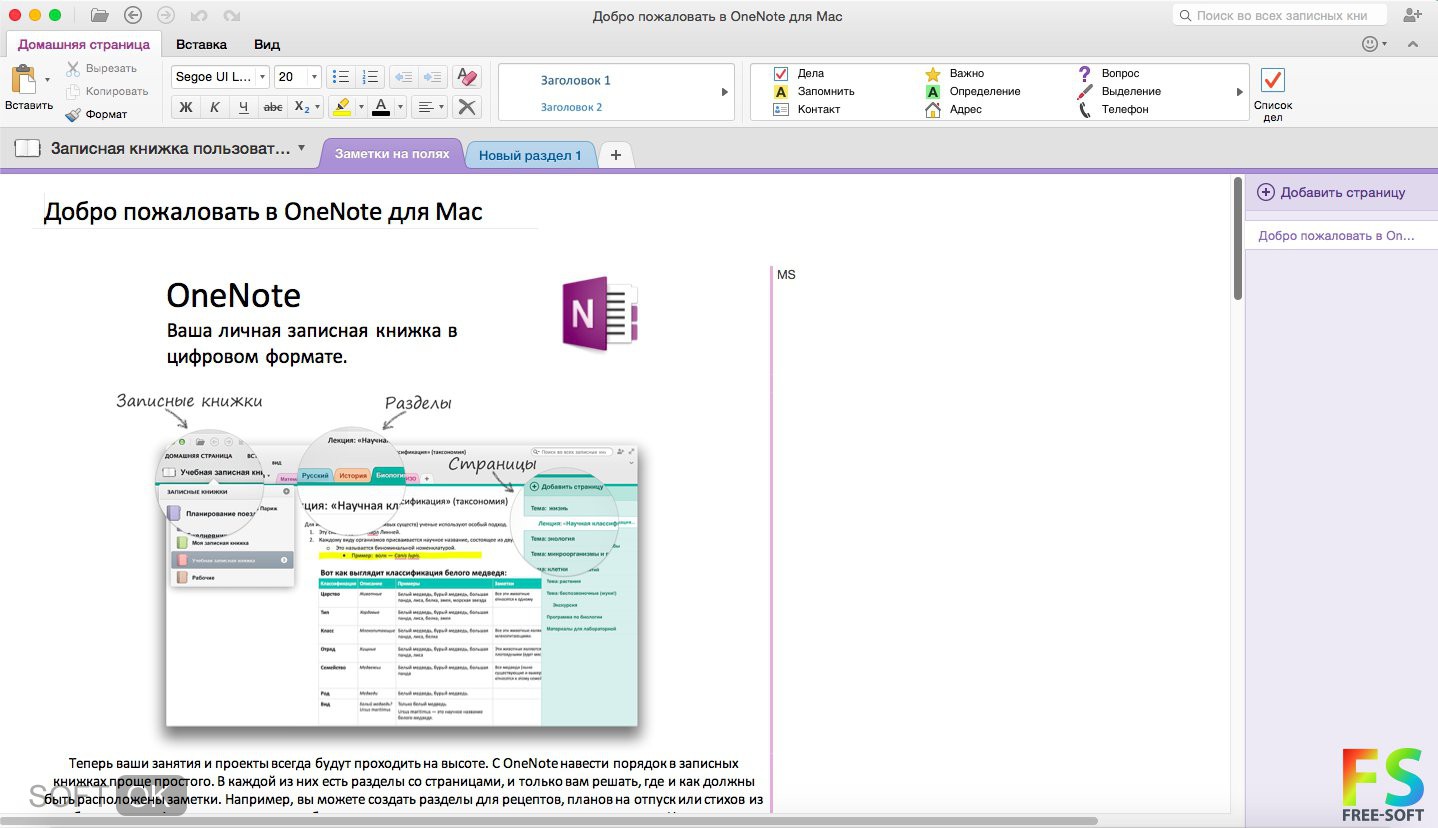Apply the Важно star tag
1438x828 pixels.
click(954, 73)
